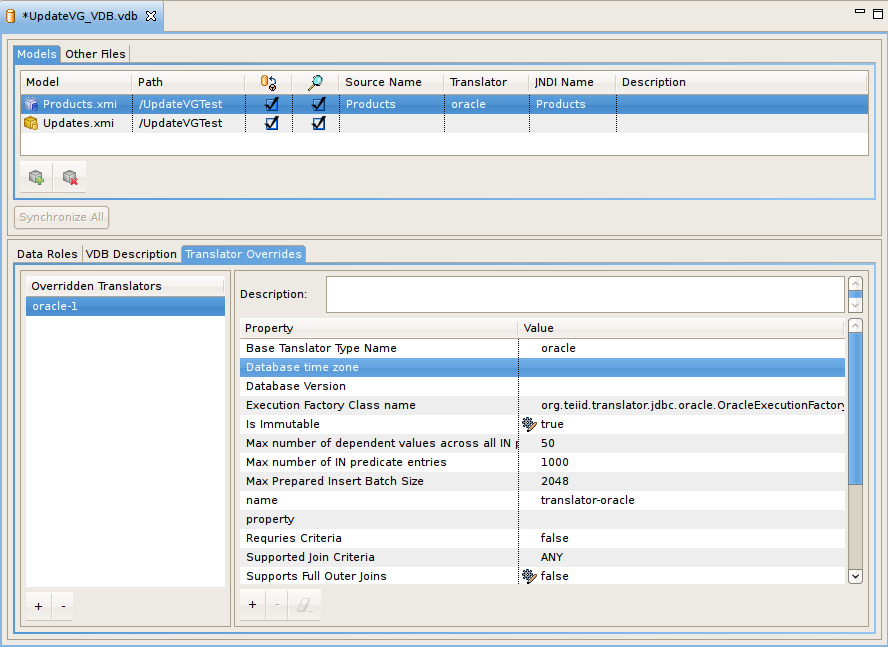This screenshot has width=888, height=647.
Task: Click property table scrollbar up arrow
Action: [x=855, y=326]
